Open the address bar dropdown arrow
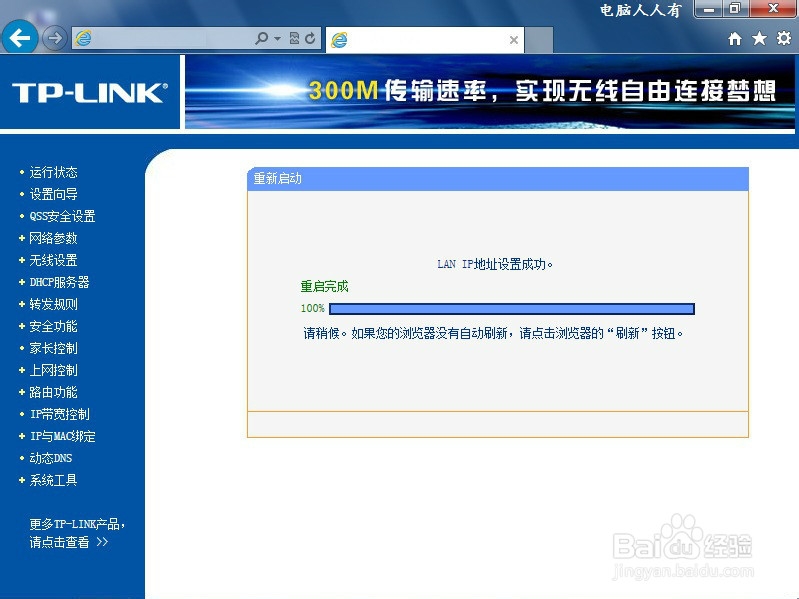This screenshot has height=599, width=799. click(278, 39)
